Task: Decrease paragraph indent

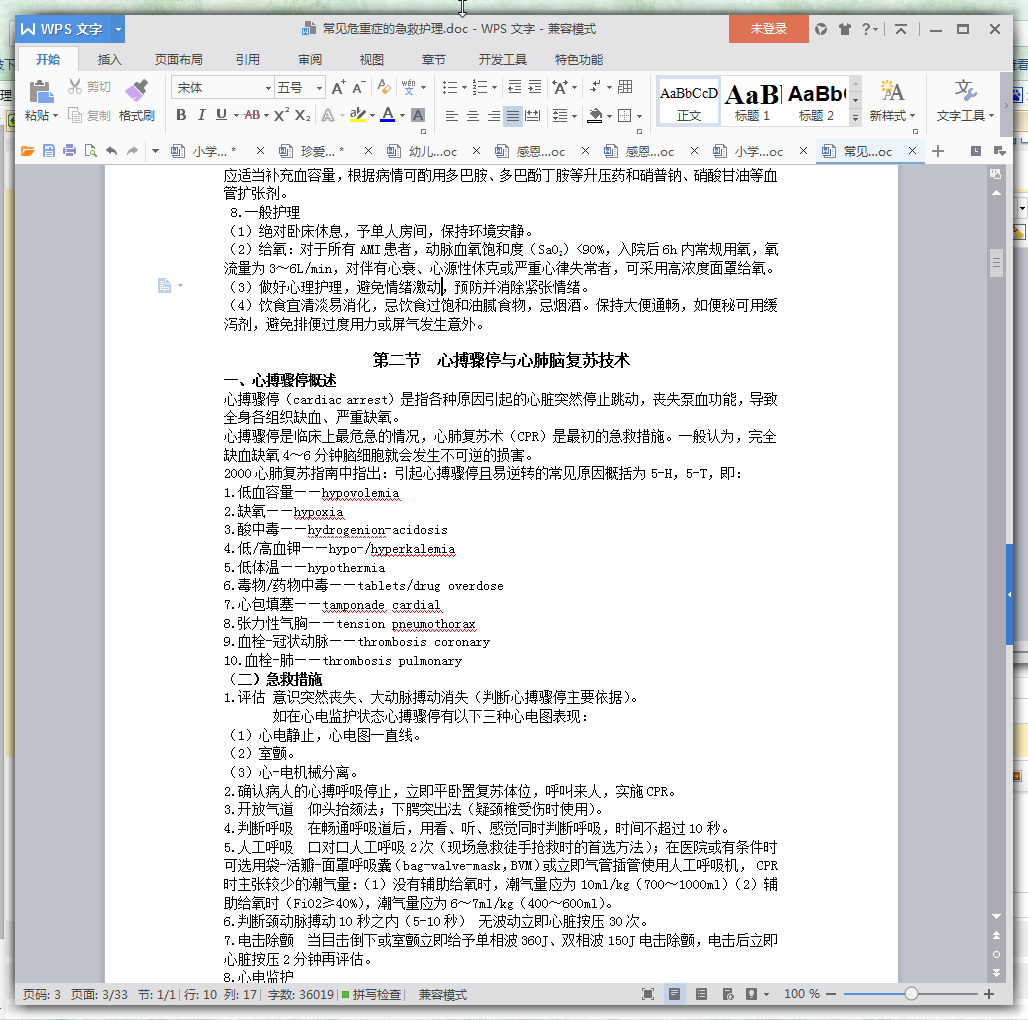Action: pos(515,87)
